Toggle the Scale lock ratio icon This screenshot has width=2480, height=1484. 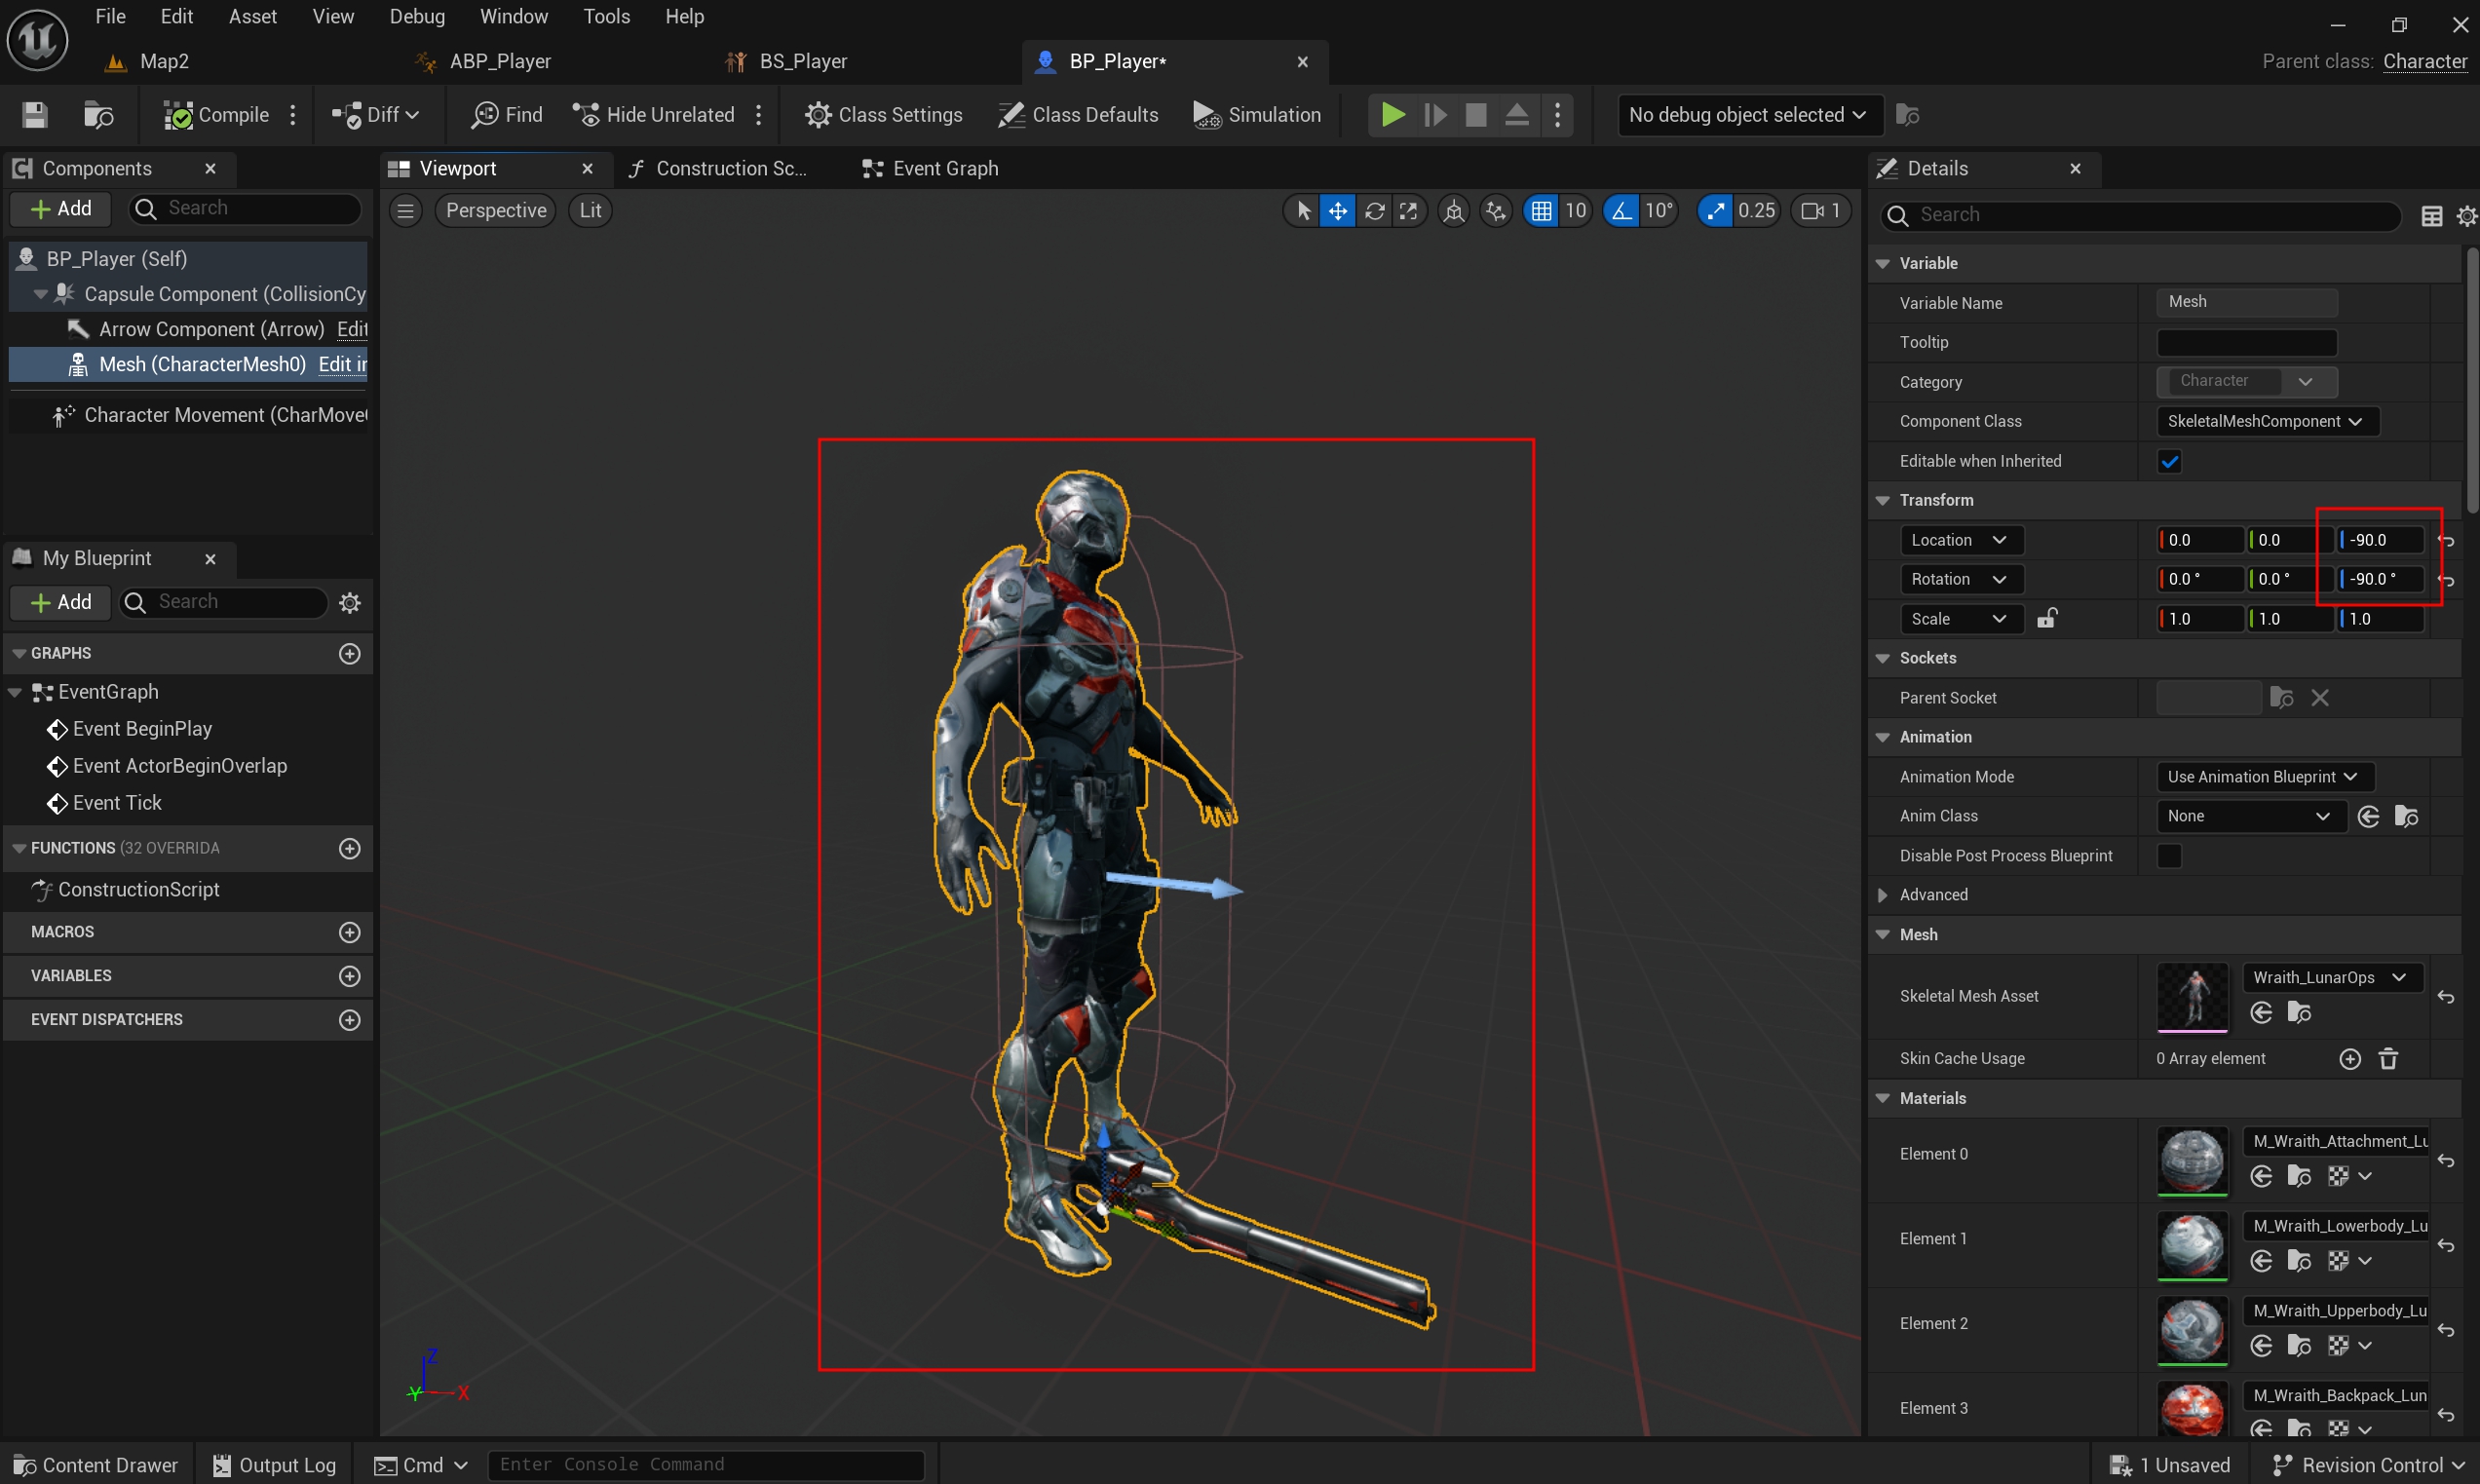tap(2047, 619)
